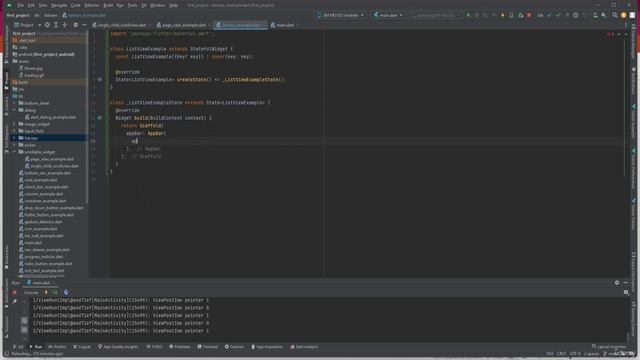Click the select opened file target icon
Screen dimensions: 640x360
pyautogui.click(x=47, y=25)
